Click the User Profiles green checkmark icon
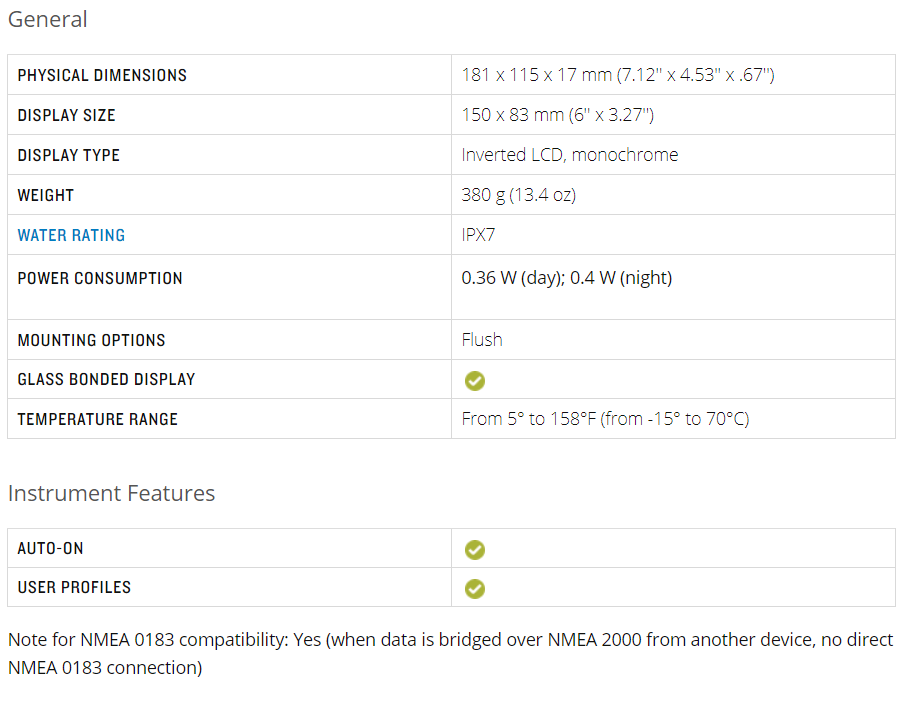Viewport: 911px width, 712px height. pyautogui.click(x=475, y=589)
